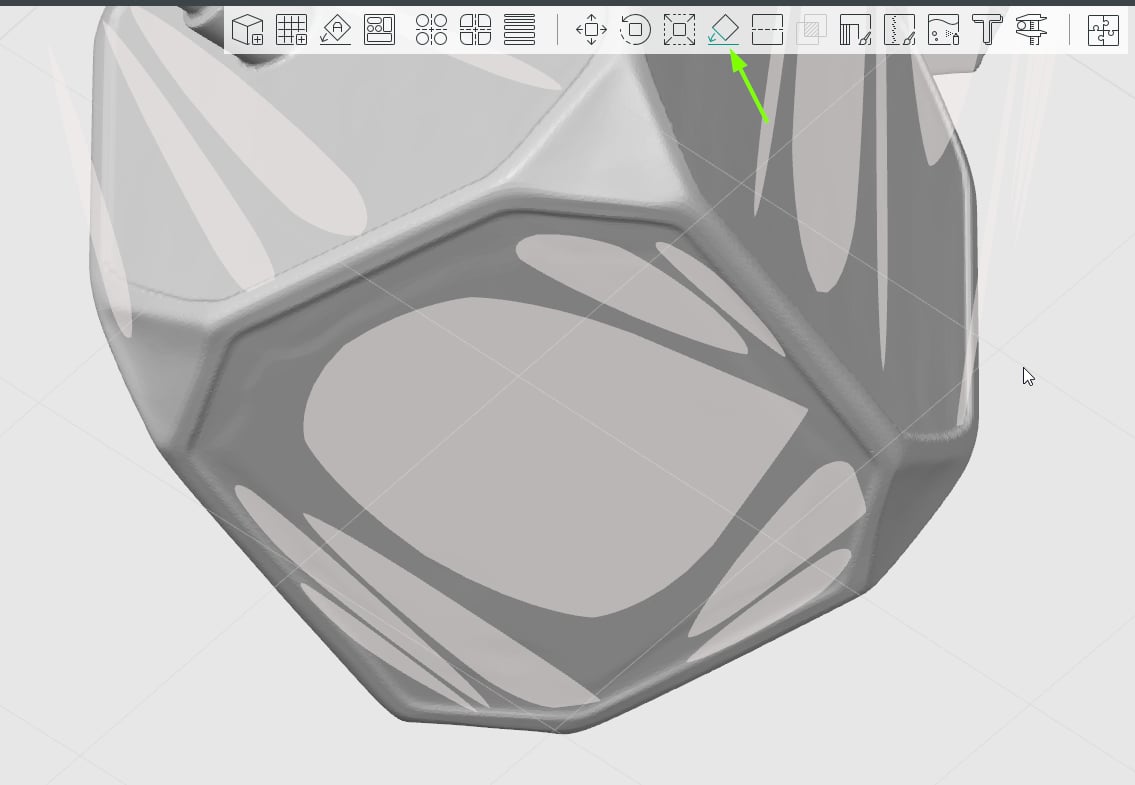Select the Measure caliper tool

click(x=1031, y=30)
